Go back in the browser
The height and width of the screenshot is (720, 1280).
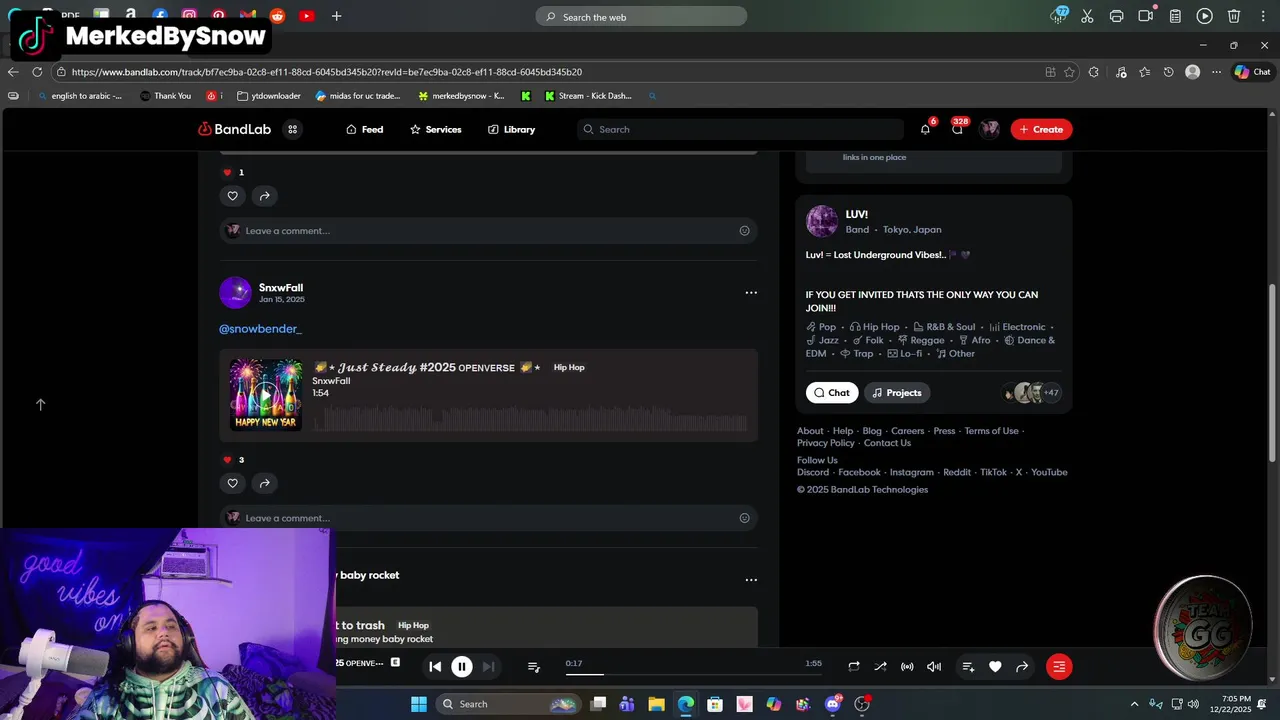[x=13, y=72]
